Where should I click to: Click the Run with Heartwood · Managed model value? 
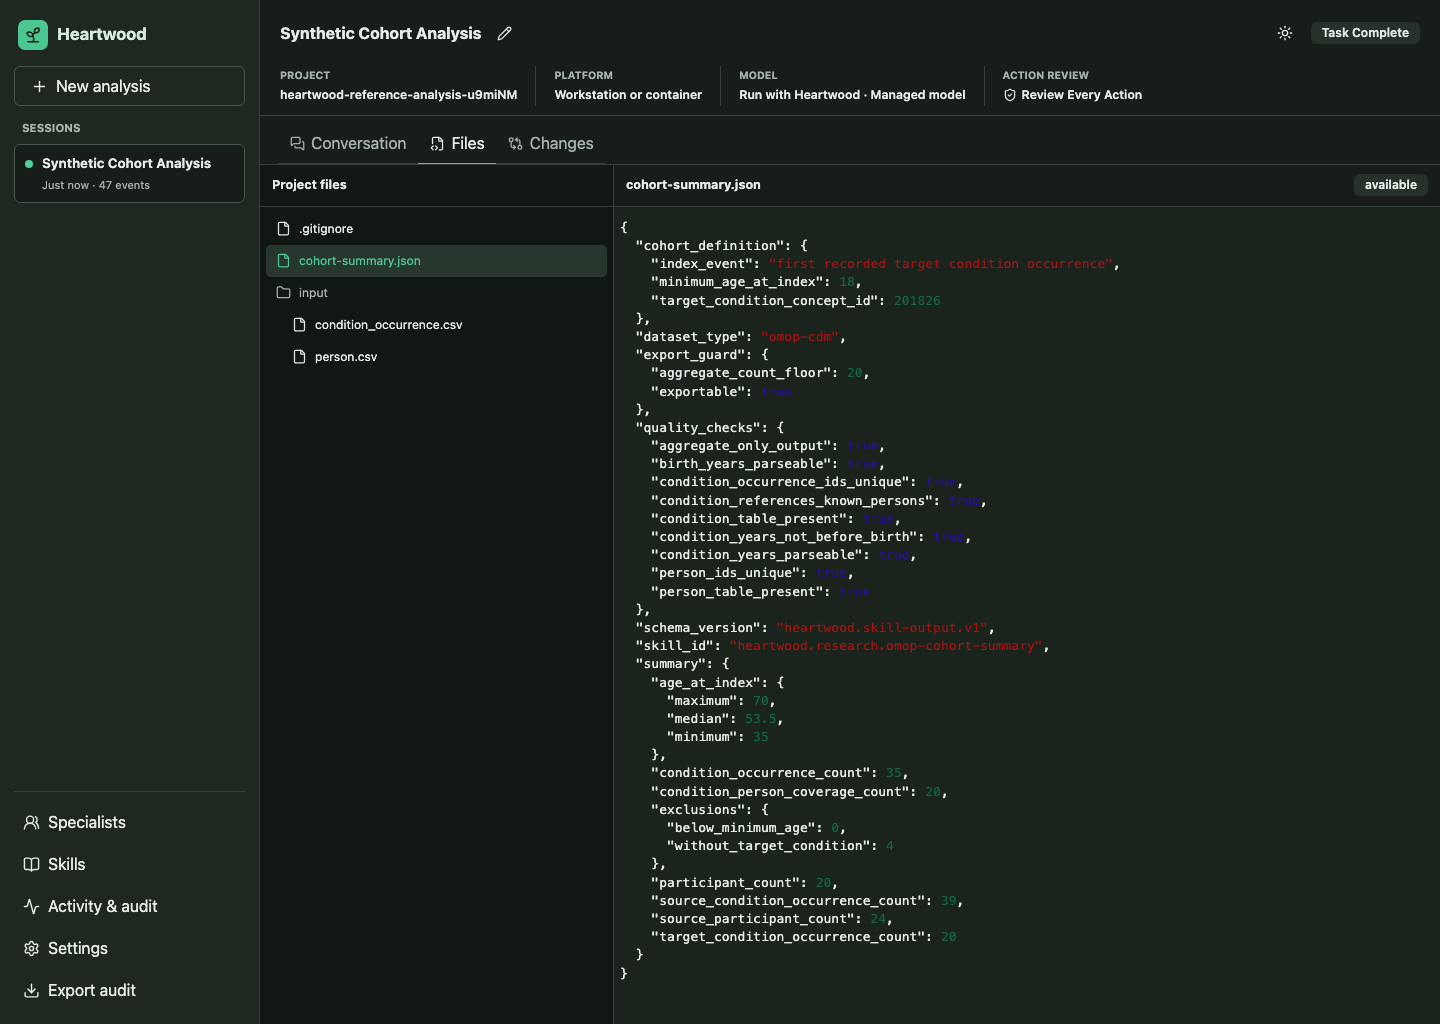click(852, 95)
